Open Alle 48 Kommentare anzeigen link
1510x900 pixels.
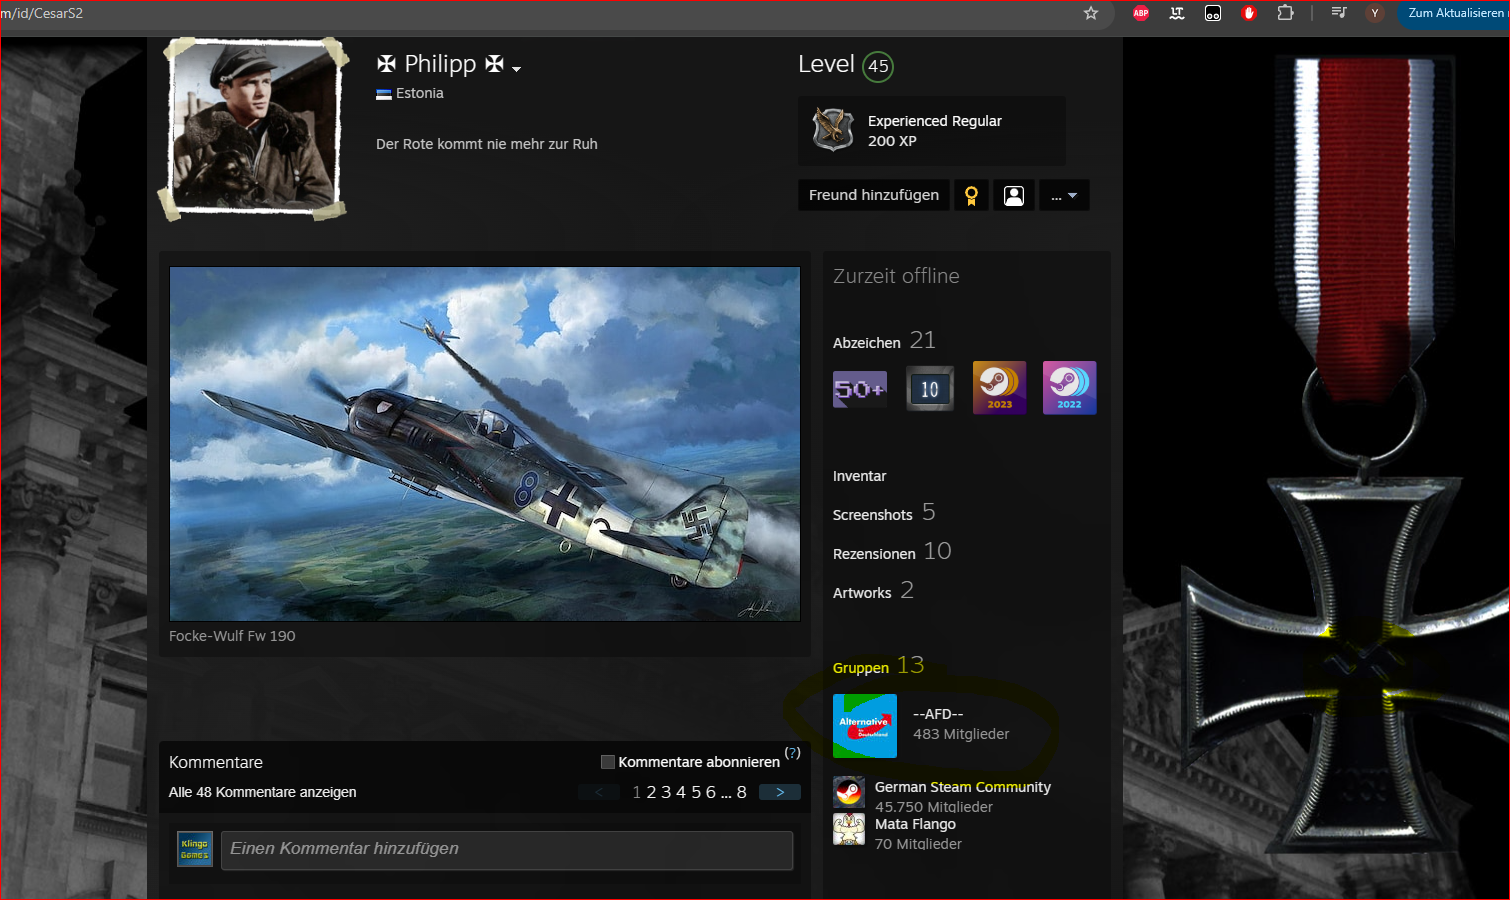pyautogui.click(x=262, y=792)
